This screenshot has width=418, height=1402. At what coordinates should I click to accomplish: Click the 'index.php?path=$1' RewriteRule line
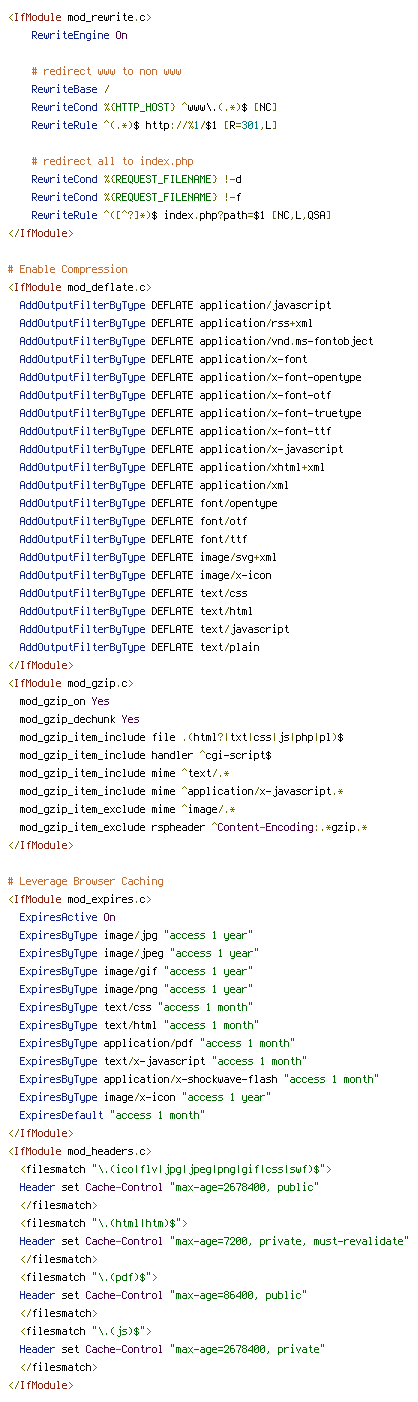click(181, 215)
